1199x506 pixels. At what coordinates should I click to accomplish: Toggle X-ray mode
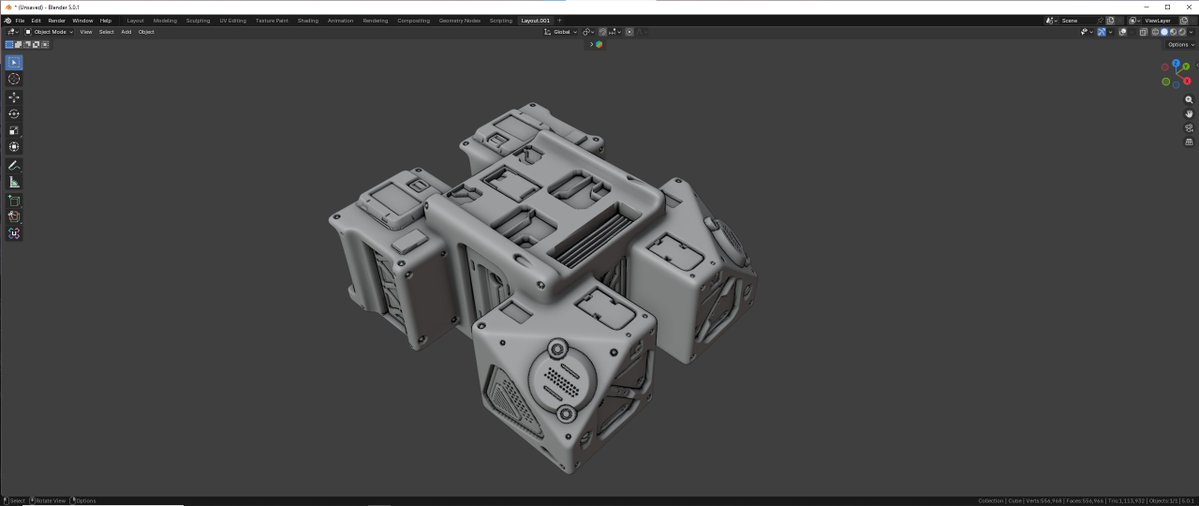[1143, 31]
